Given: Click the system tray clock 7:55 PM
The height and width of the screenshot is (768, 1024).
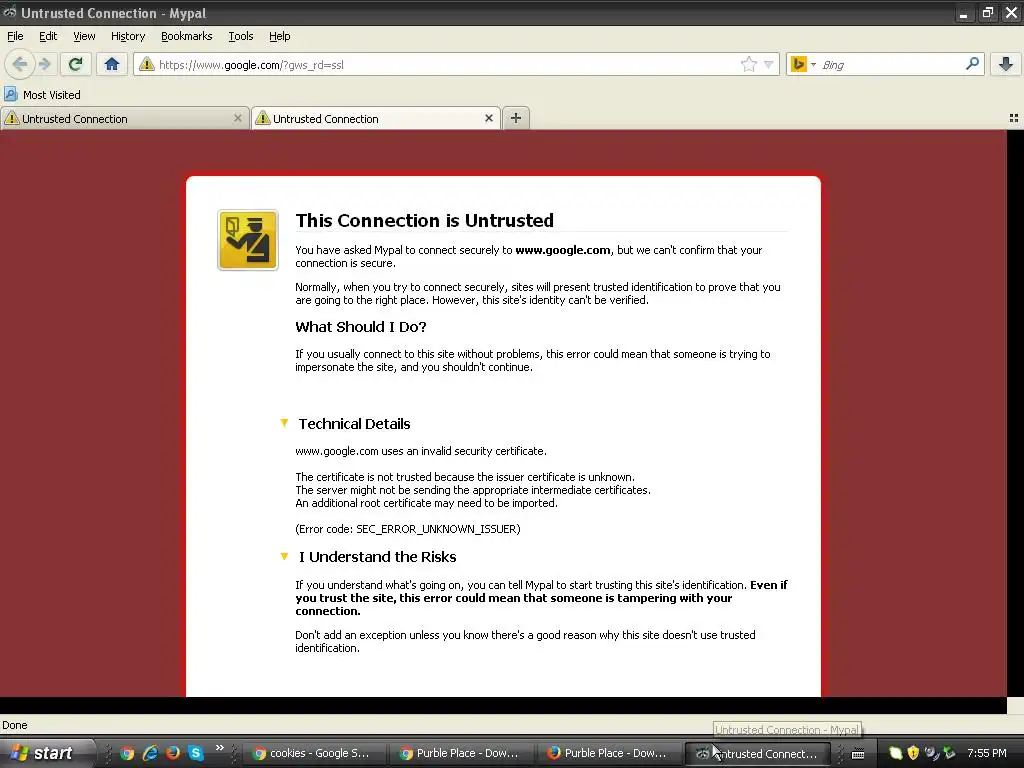Looking at the screenshot, I should pos(987,753).
